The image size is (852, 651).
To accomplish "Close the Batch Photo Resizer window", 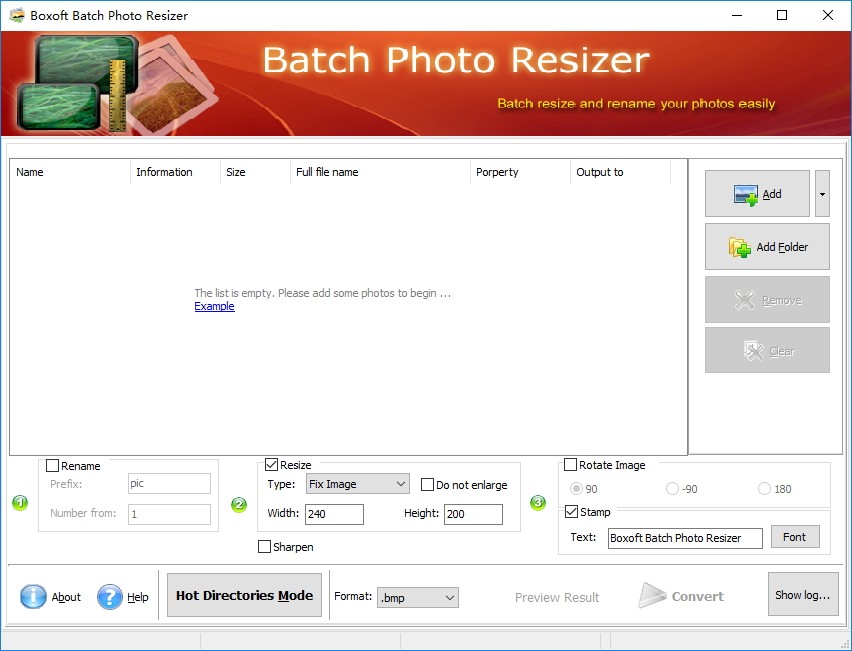I will pos(828,15).
